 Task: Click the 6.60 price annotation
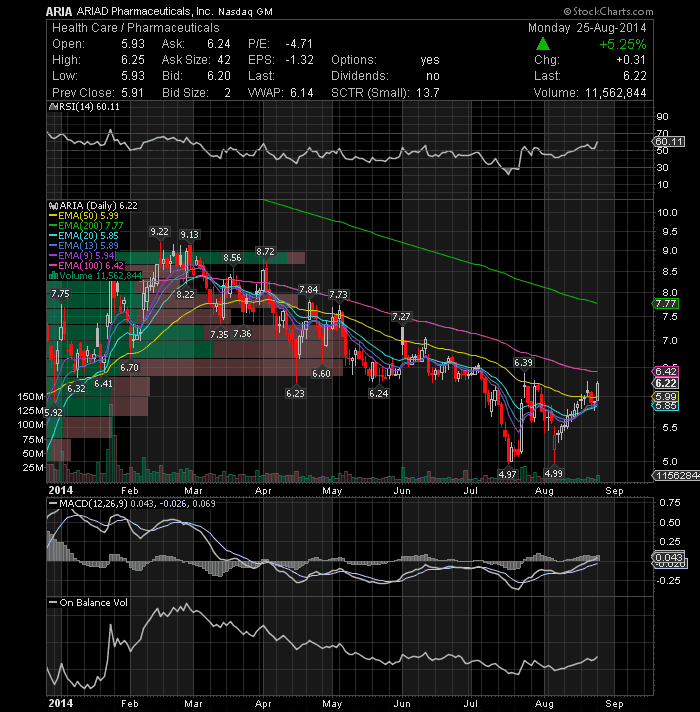click(x=321, y=373)
